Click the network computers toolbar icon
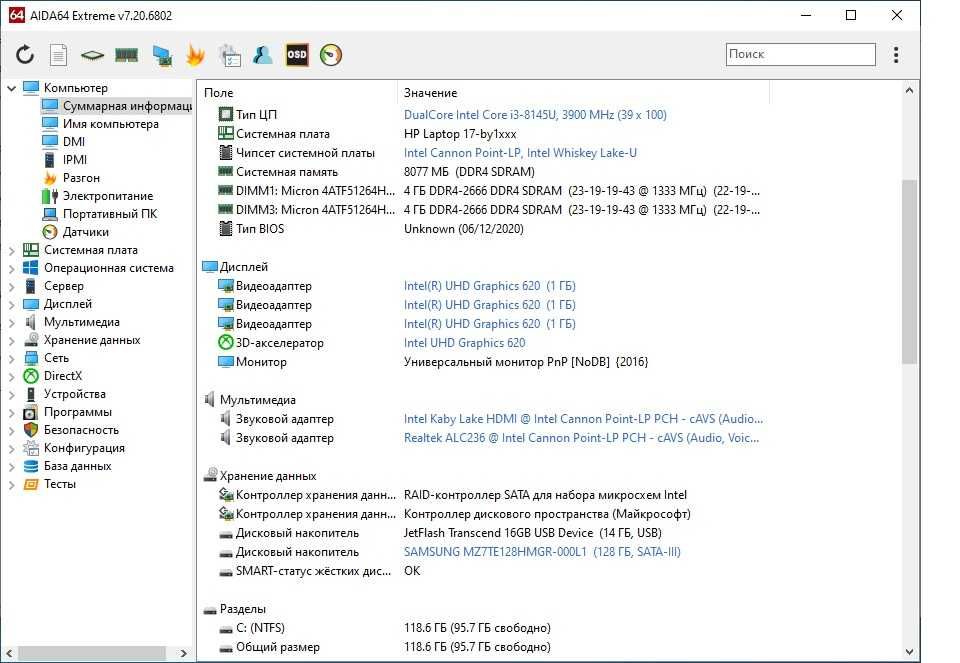The height and width of the screenshot is (663, 960). [162, 55]
